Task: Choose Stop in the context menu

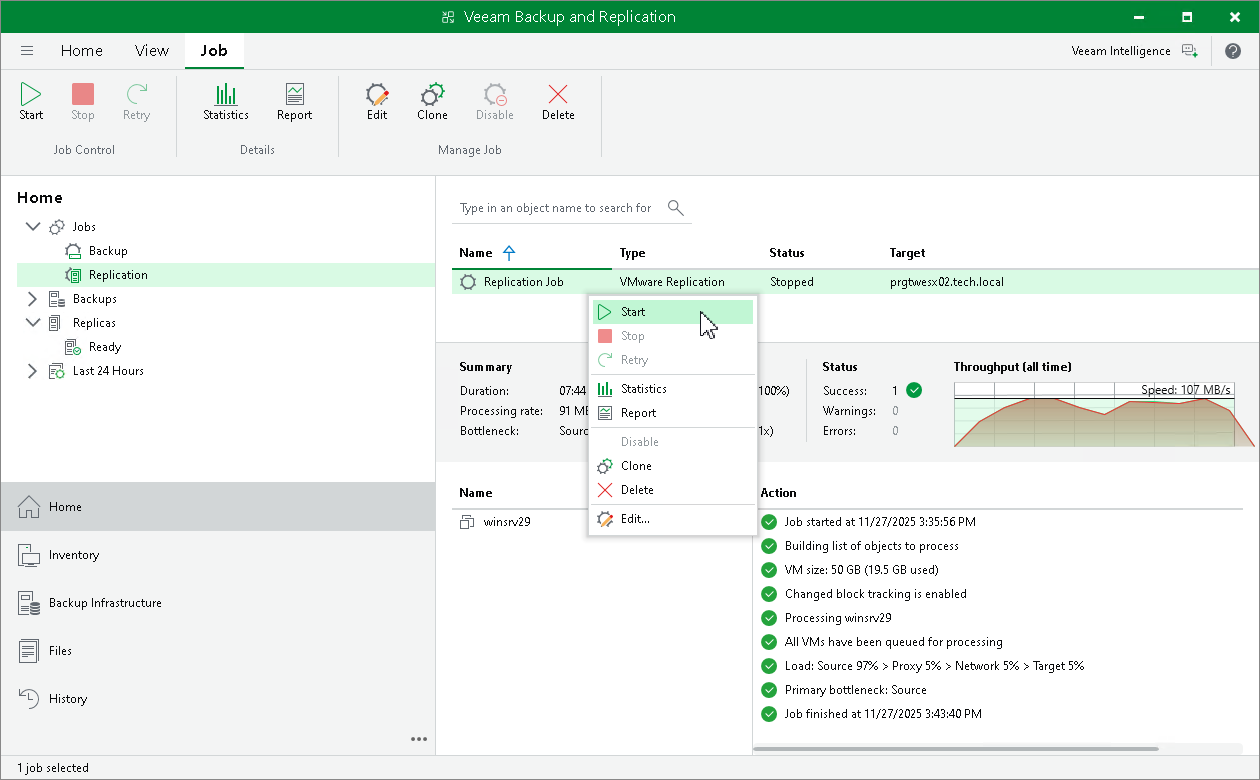Action: (672, 336)
